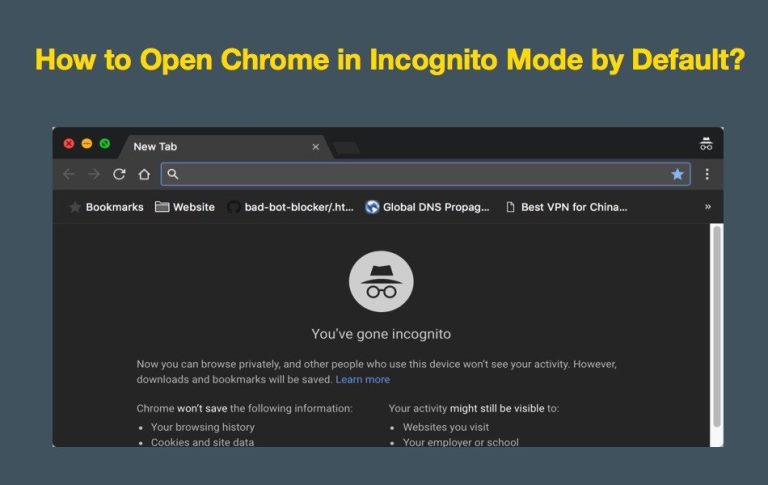Click "Your employer or school" list item
This screenshot has width=768, height=485.
[x=460, y=442]
